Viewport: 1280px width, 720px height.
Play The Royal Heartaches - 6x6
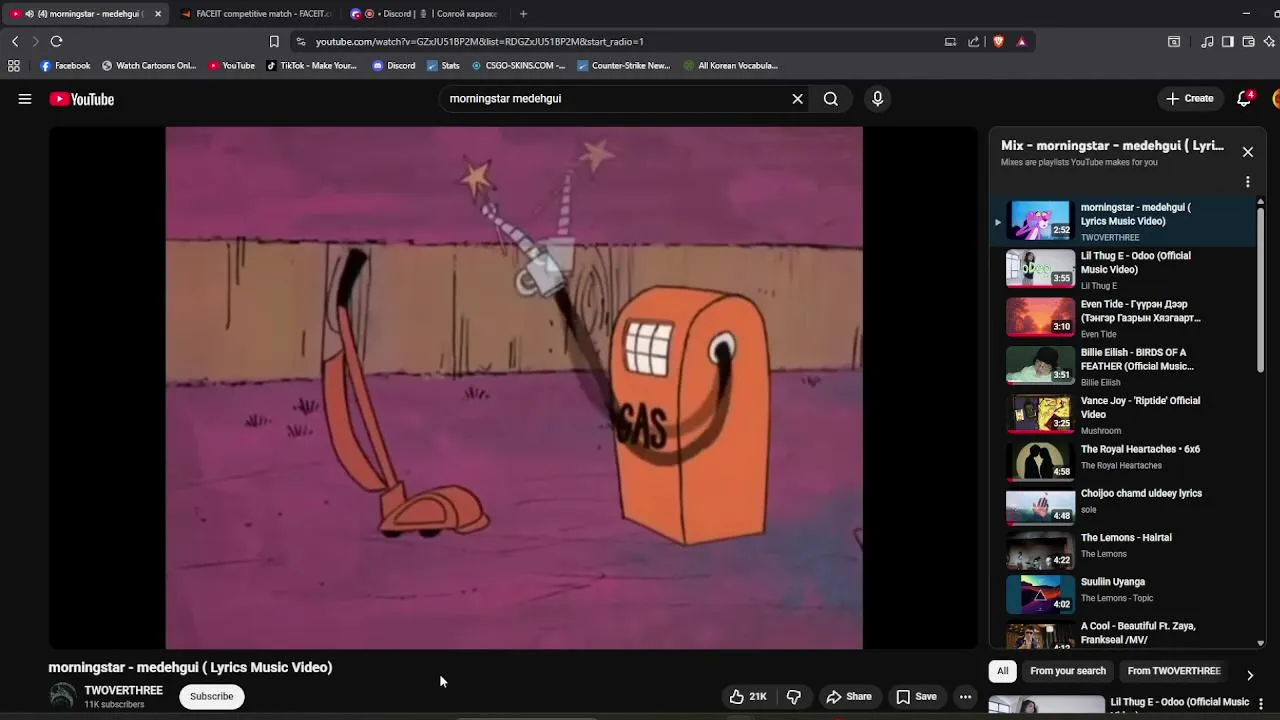click(1122, 462)
